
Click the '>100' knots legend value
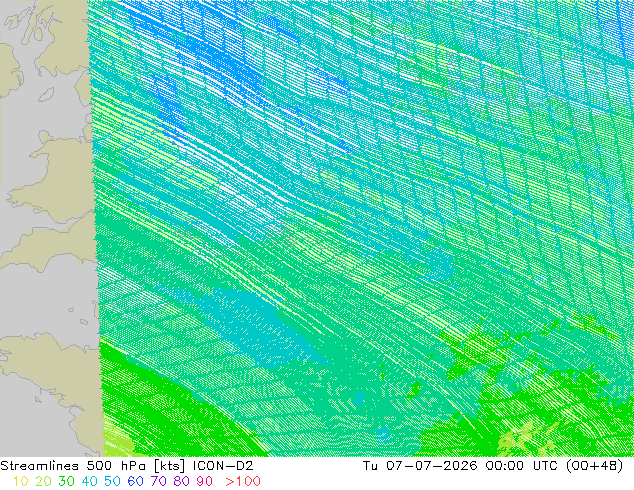(243, 481)
